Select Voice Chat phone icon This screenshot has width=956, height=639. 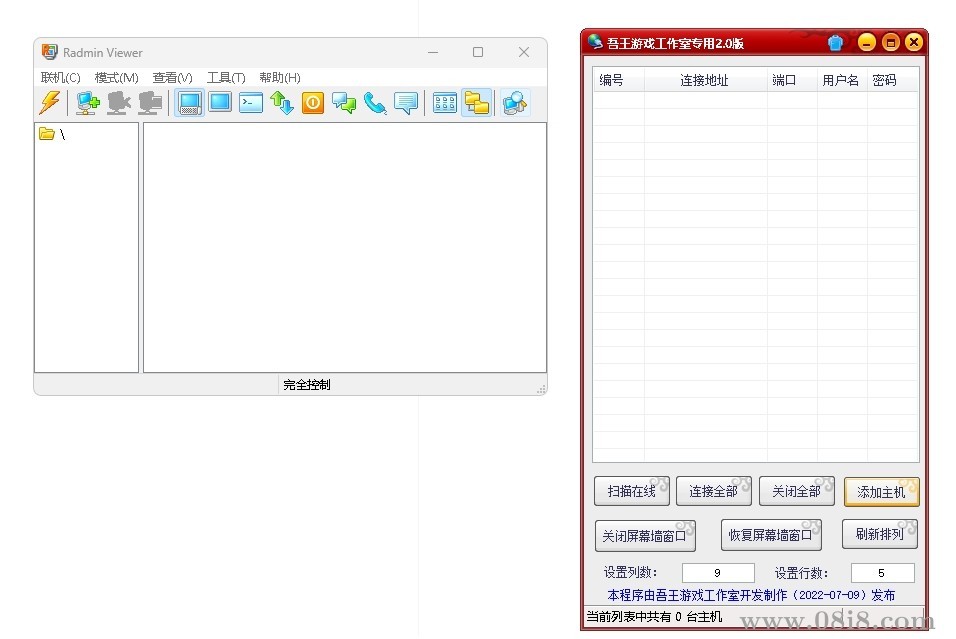tap(375, 102)
